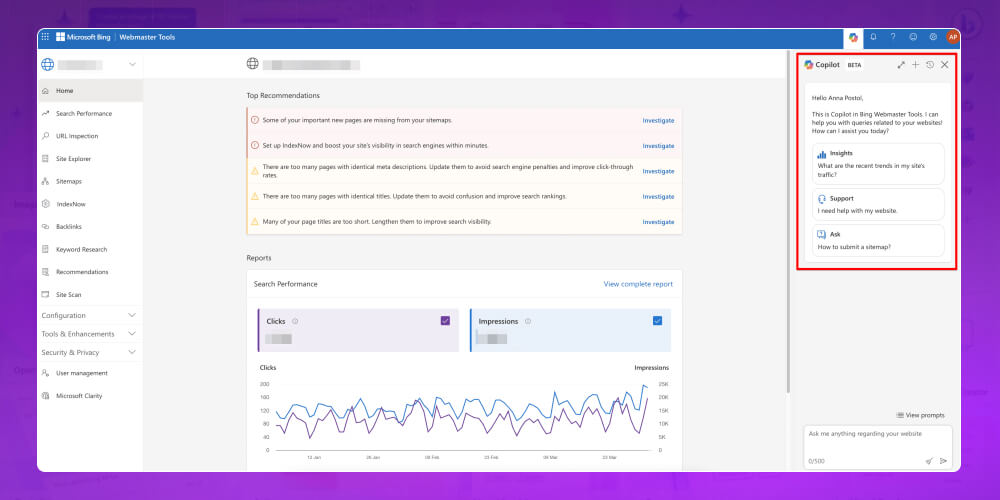This screenshot has height=500, width=1000.
Task: Open Recommendations in sidebar
Action: pos(90,272)
